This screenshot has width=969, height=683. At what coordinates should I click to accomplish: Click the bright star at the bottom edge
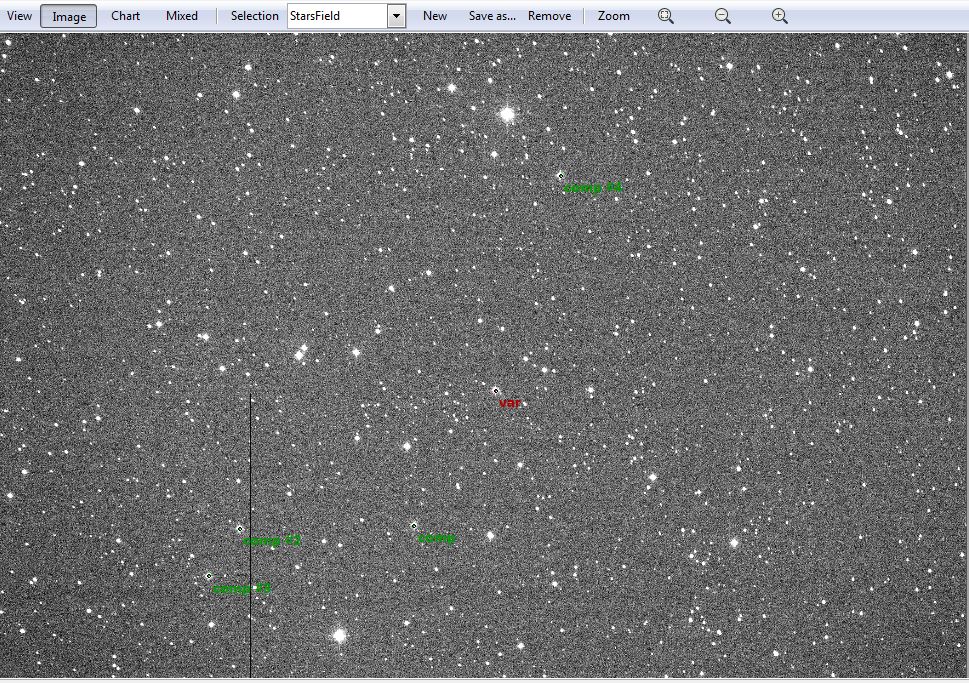point(340,635)
